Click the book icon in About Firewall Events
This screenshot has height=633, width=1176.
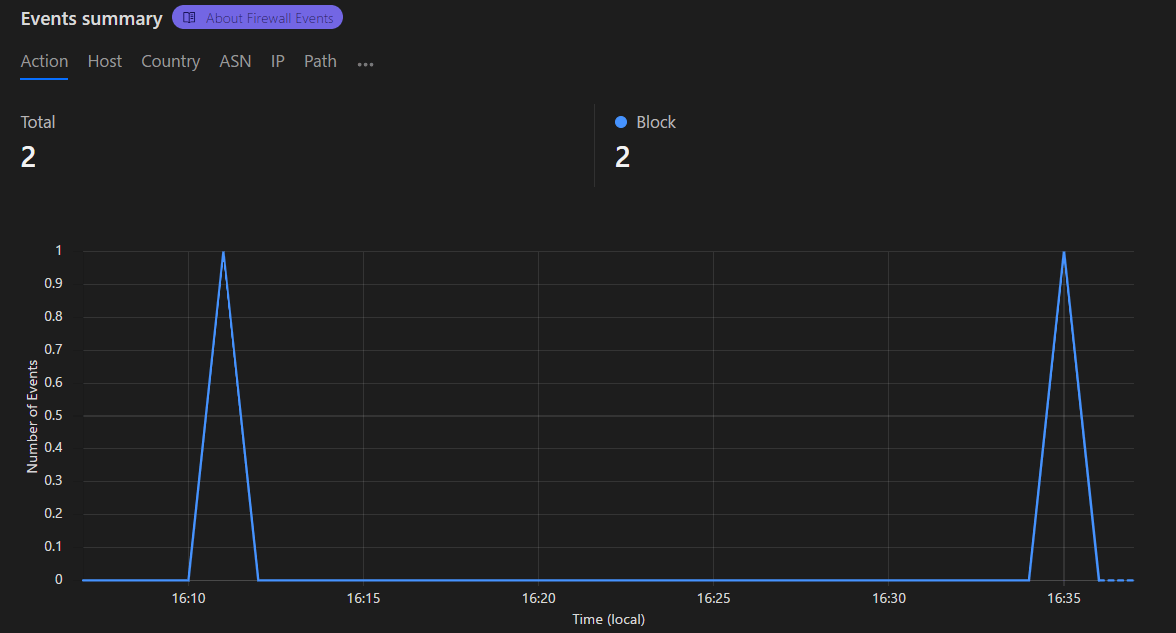coord(189,18)
